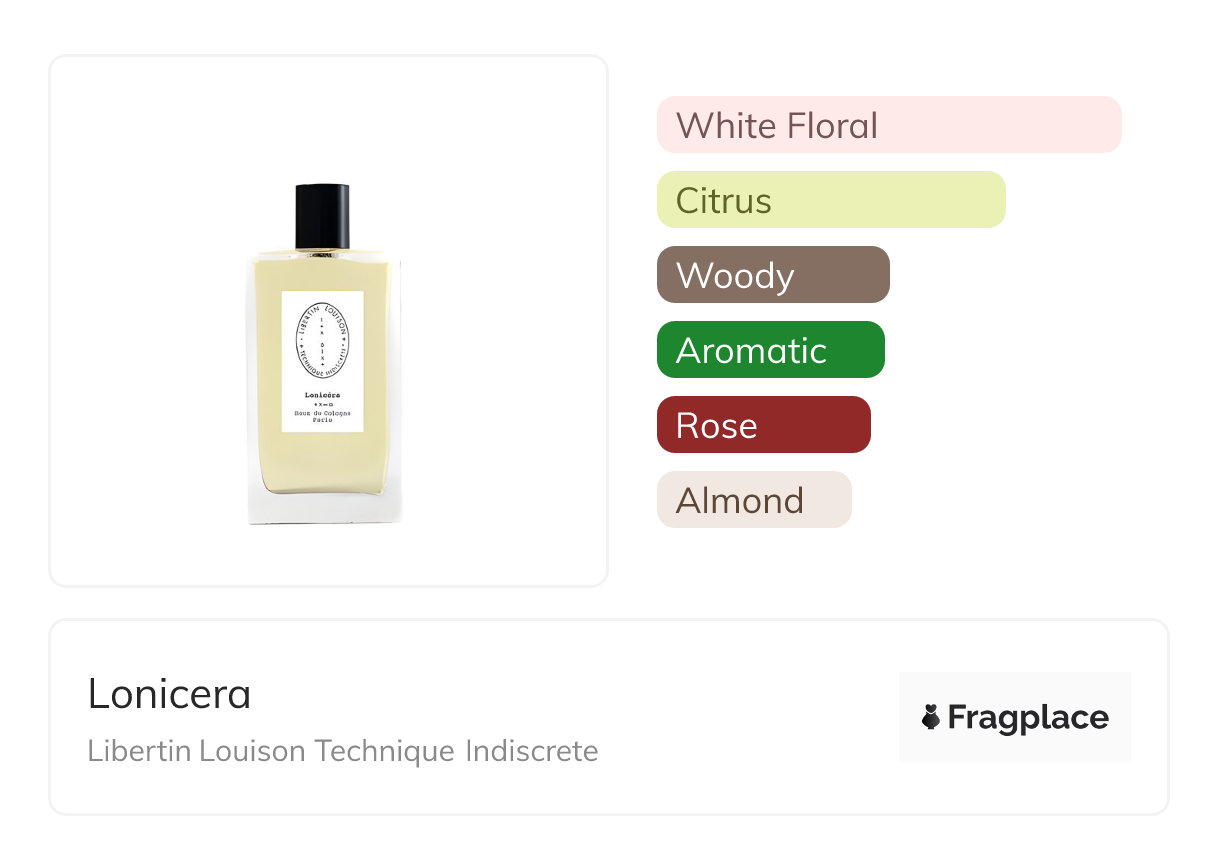This screenshot has height=864, width=1218.
Task: Click the Lonicera title heading
Action: click(169, 694)
